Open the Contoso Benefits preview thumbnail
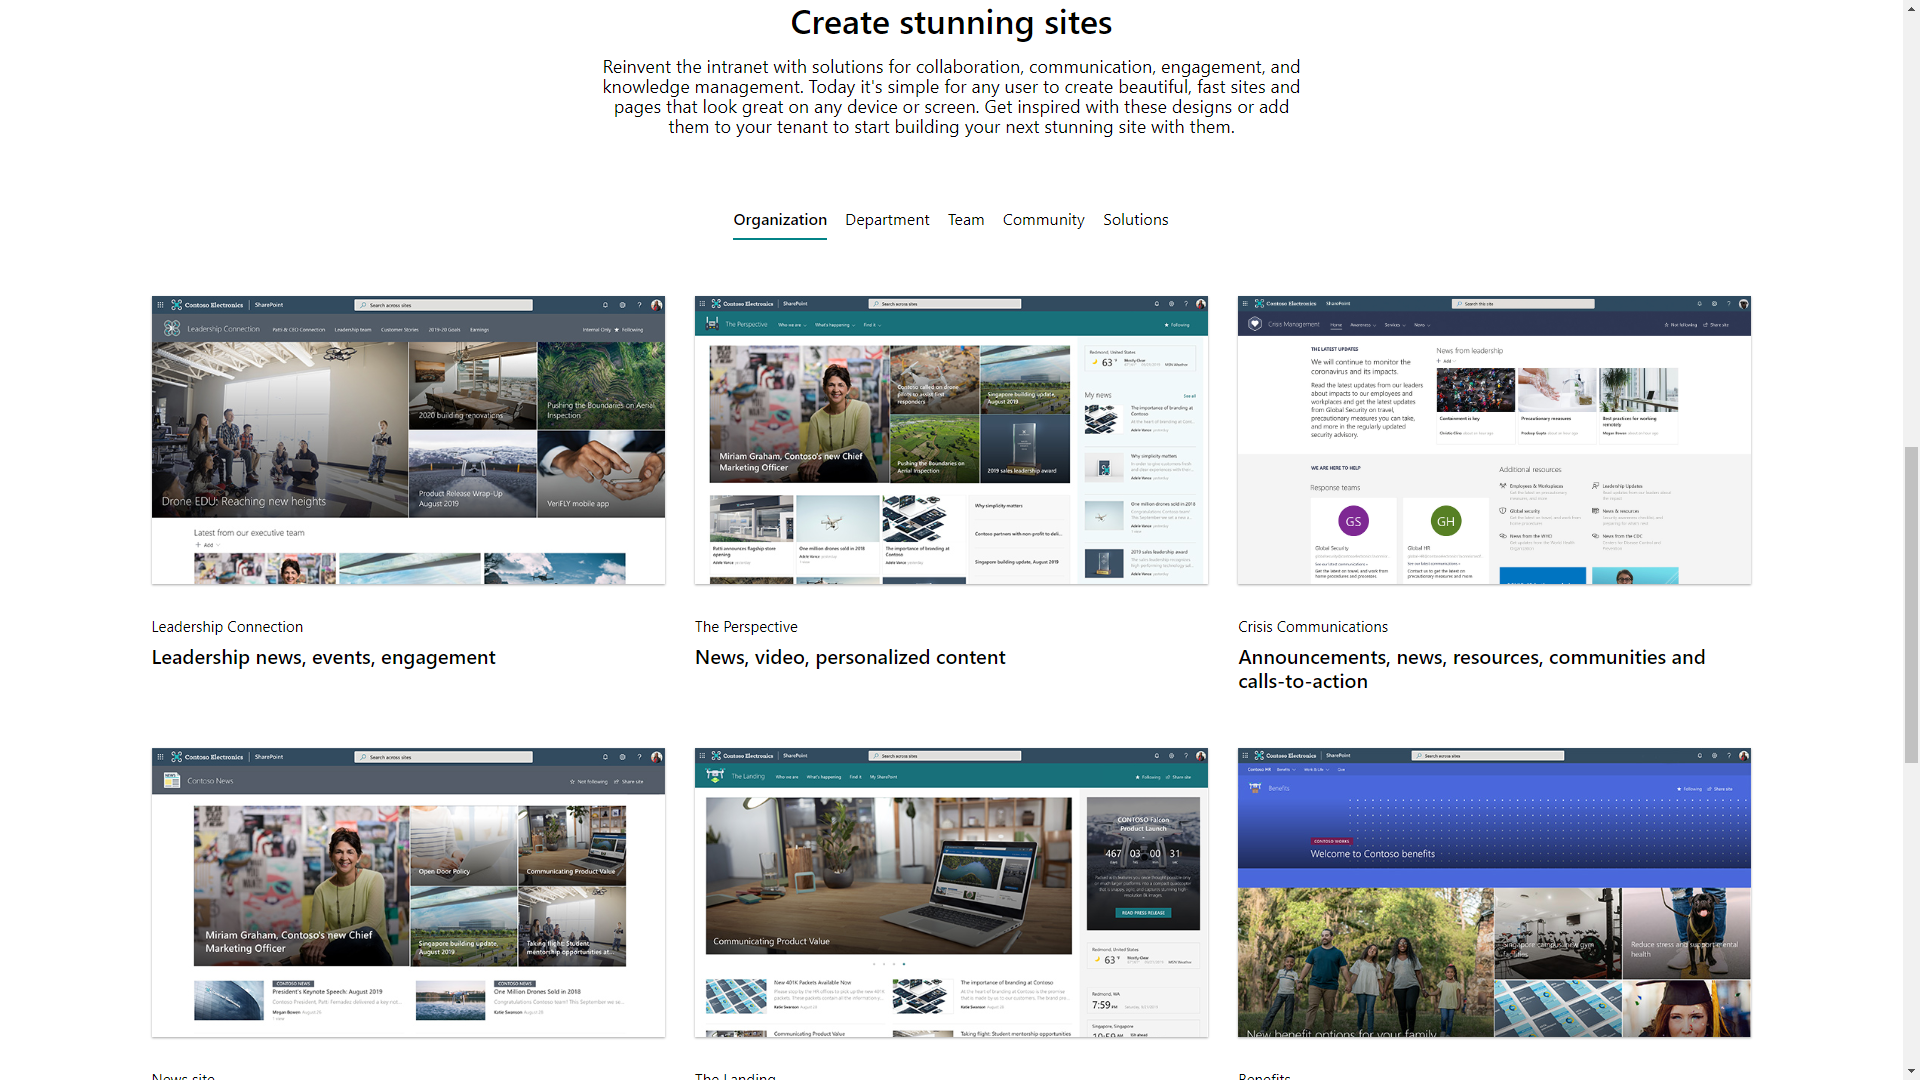The height and width of the screenshot is (1080, 1920). (1494, 892)
